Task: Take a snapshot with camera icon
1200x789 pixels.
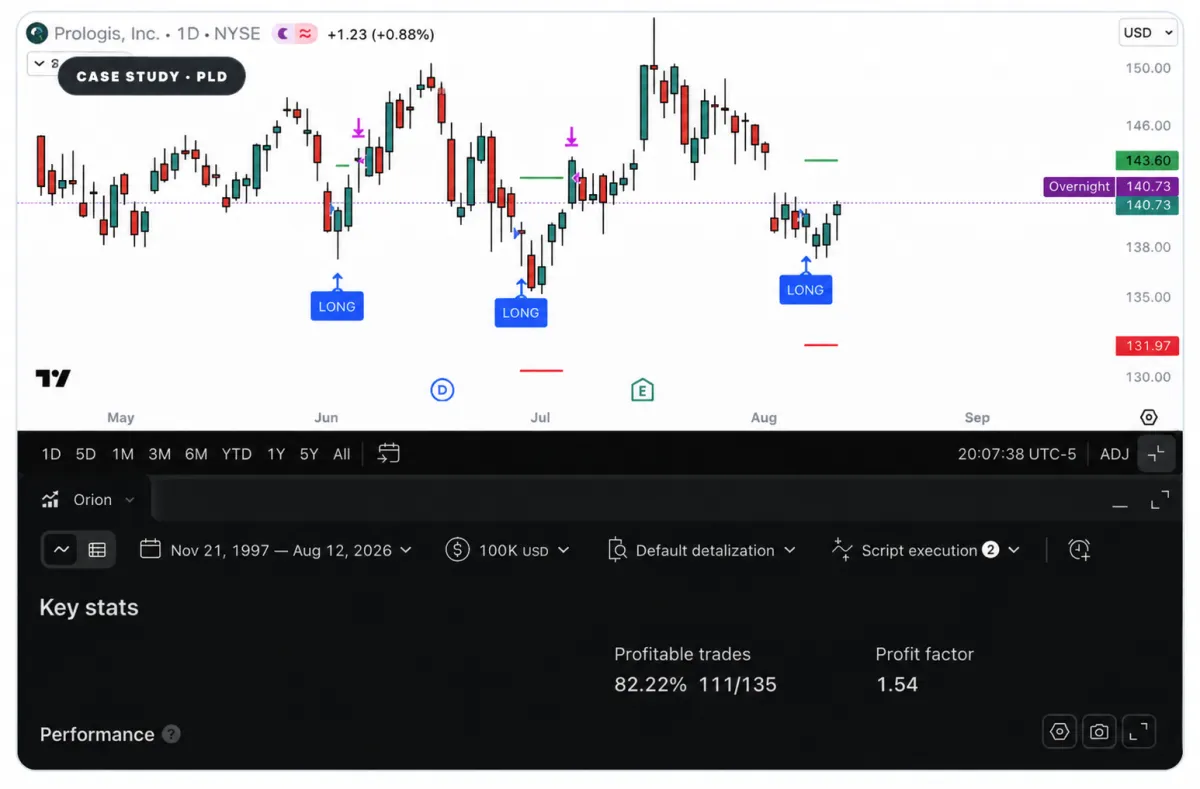Action: pyautogui.click(x=1099, y=732)
